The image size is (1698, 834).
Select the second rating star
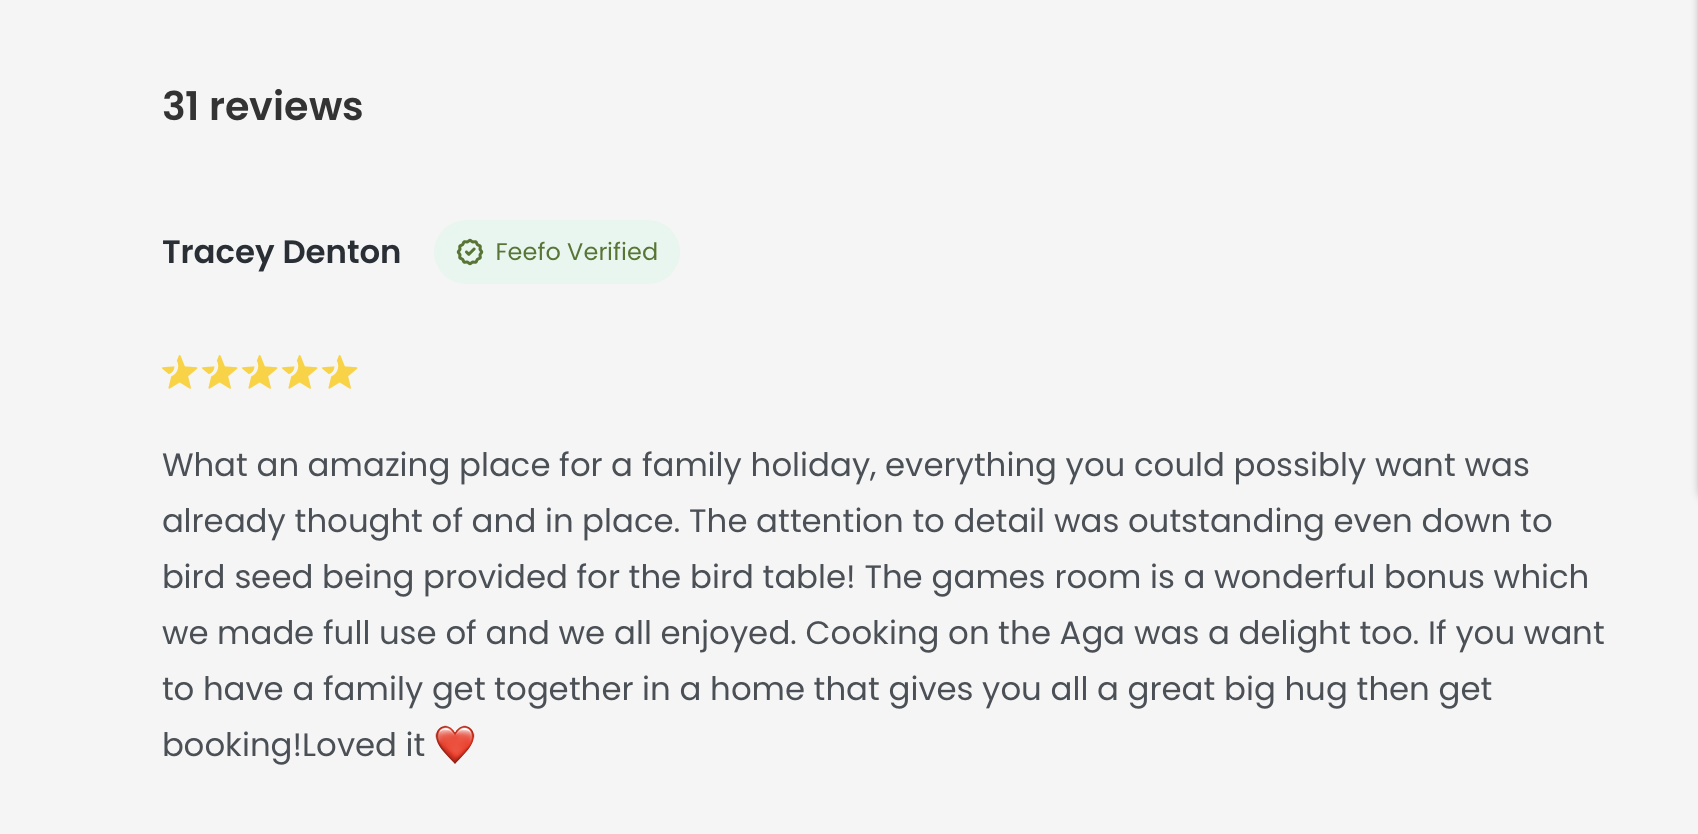[220, 373]
